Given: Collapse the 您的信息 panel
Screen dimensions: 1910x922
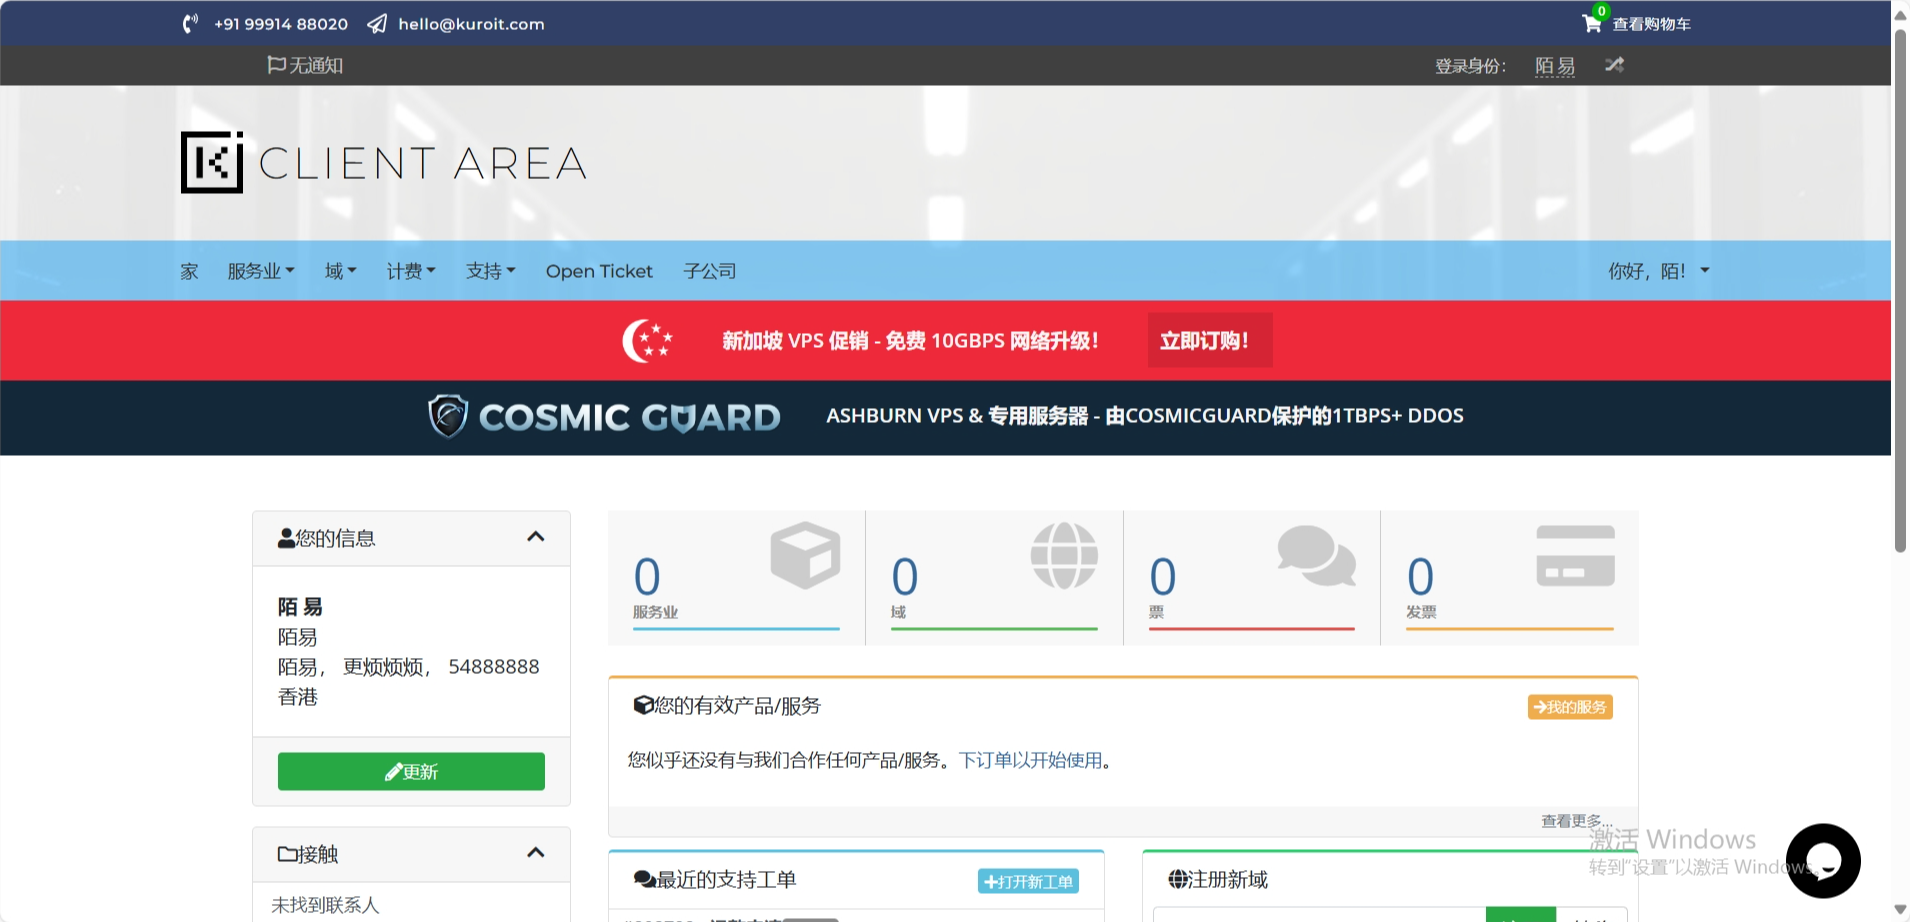Looking at the screenshot, I should pos(536,537).
